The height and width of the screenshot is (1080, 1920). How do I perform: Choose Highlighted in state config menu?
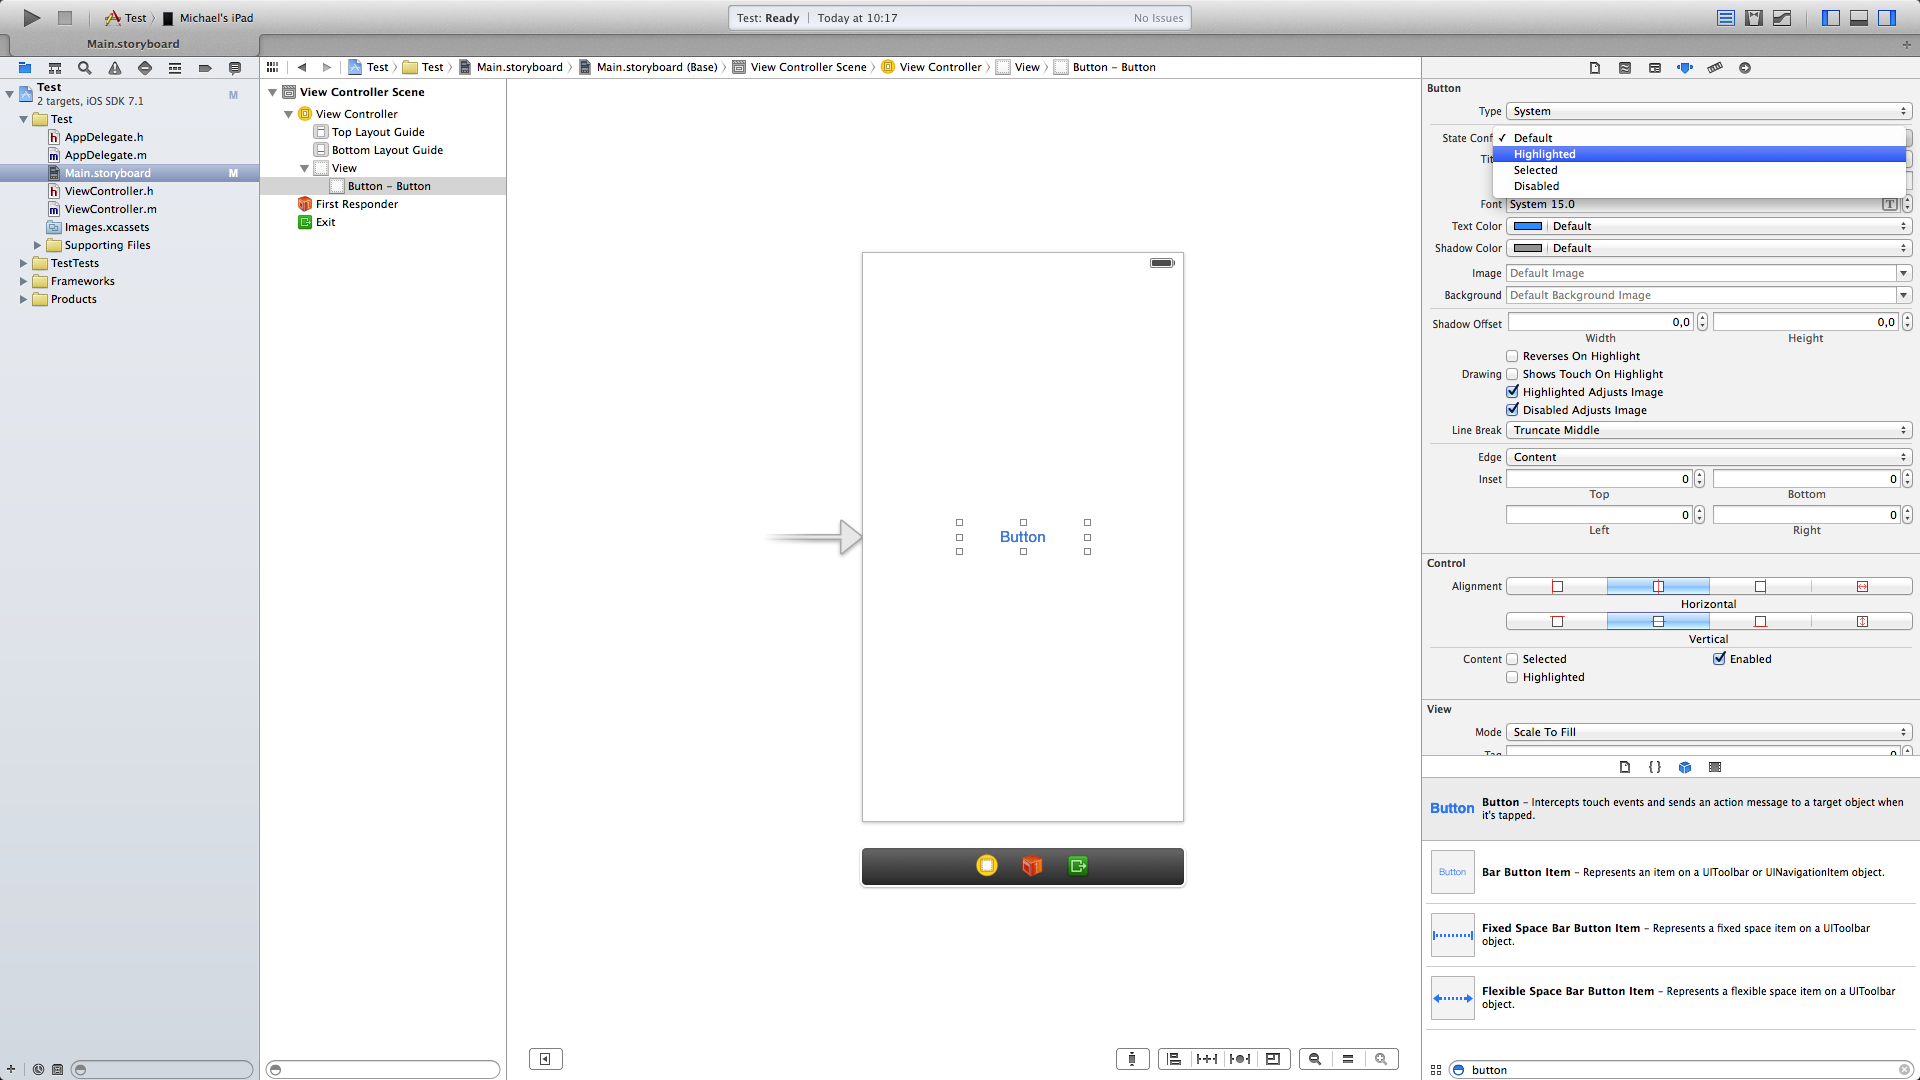pos(1544,154)
